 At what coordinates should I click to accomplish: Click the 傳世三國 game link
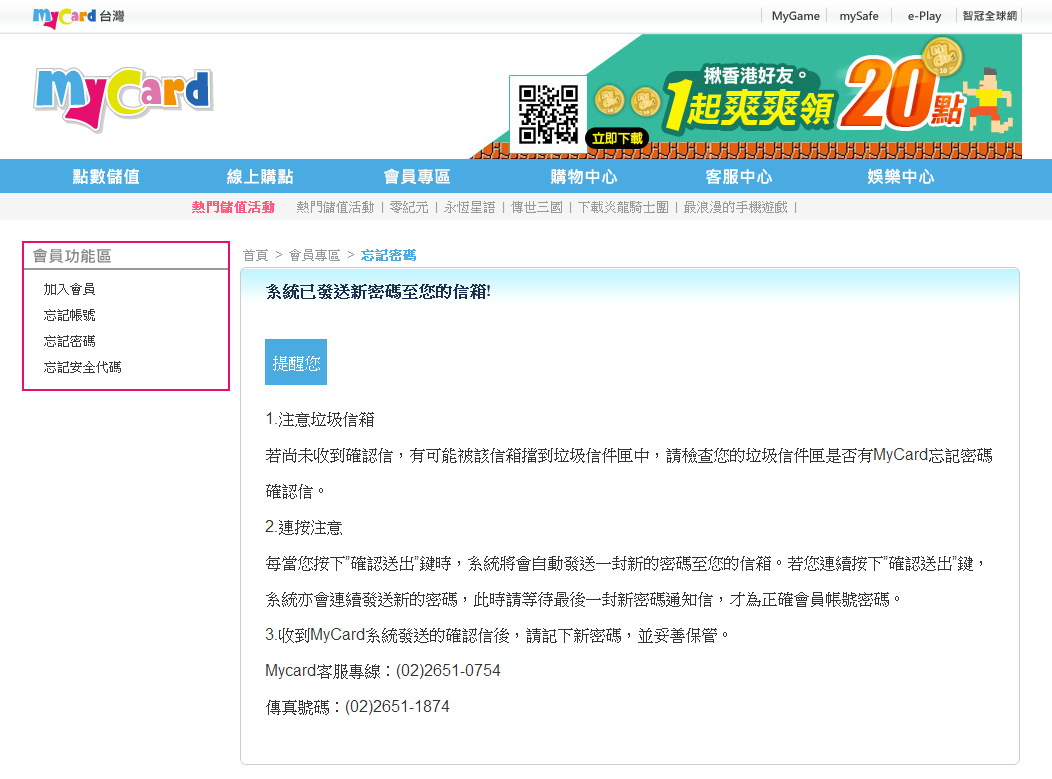click(536, 207)
